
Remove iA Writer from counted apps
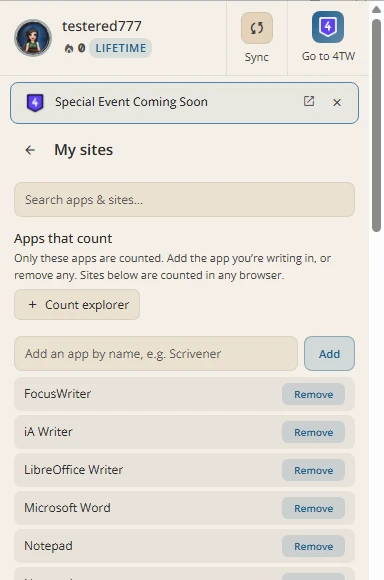tap(313, 432)
